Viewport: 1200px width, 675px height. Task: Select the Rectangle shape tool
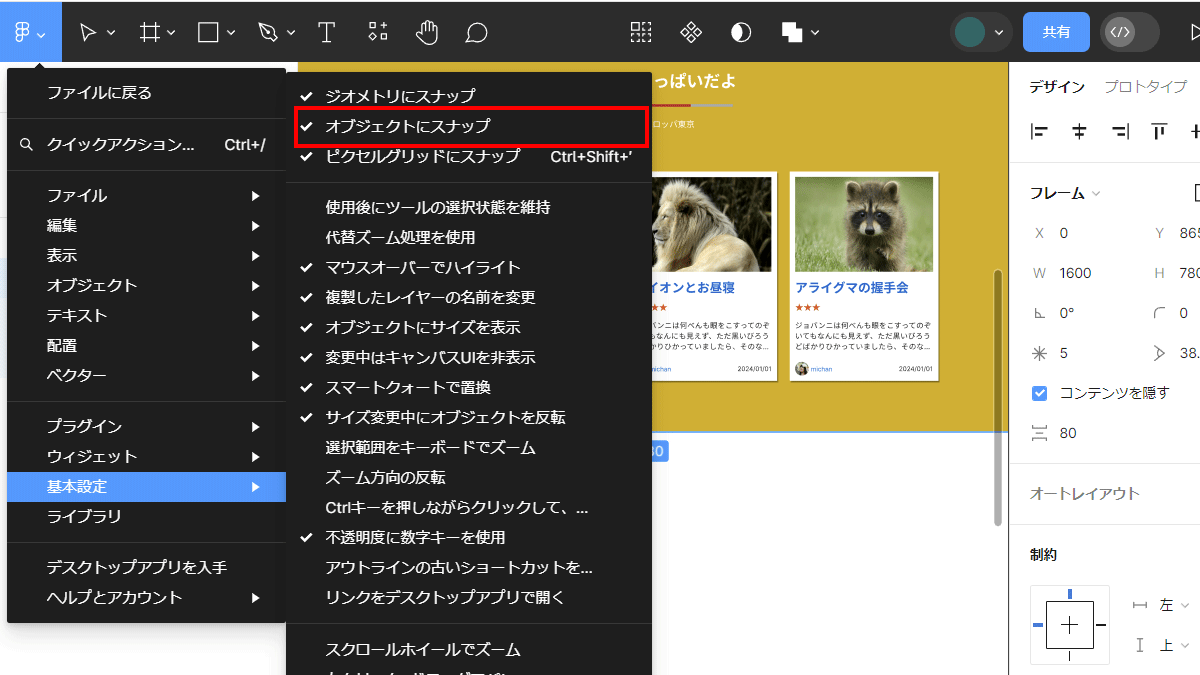point(208,32)
